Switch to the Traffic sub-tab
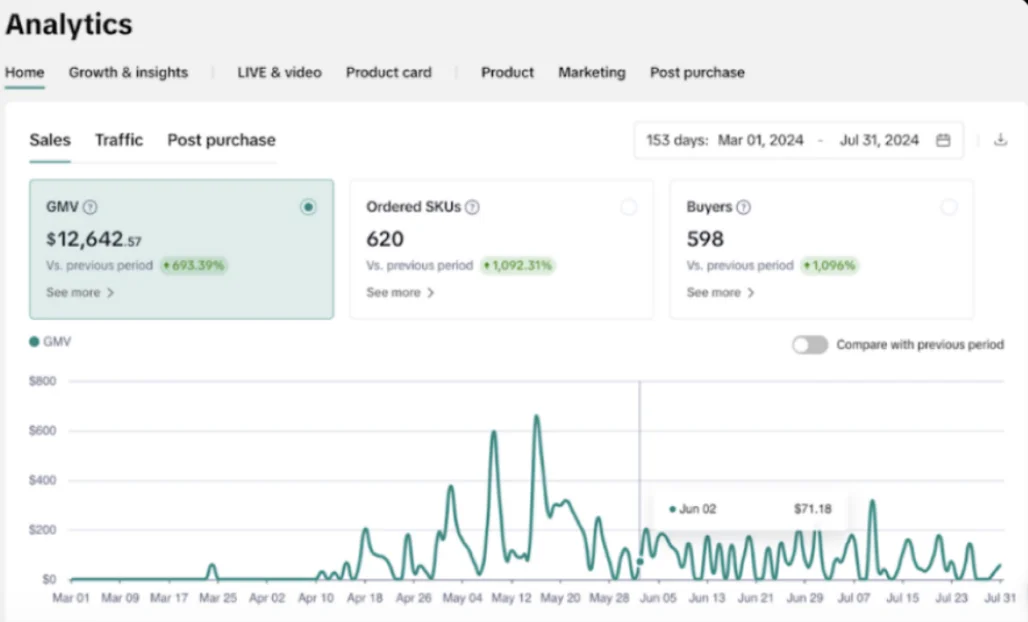Viewport: 1028px width, 622px height. [119, 140]
